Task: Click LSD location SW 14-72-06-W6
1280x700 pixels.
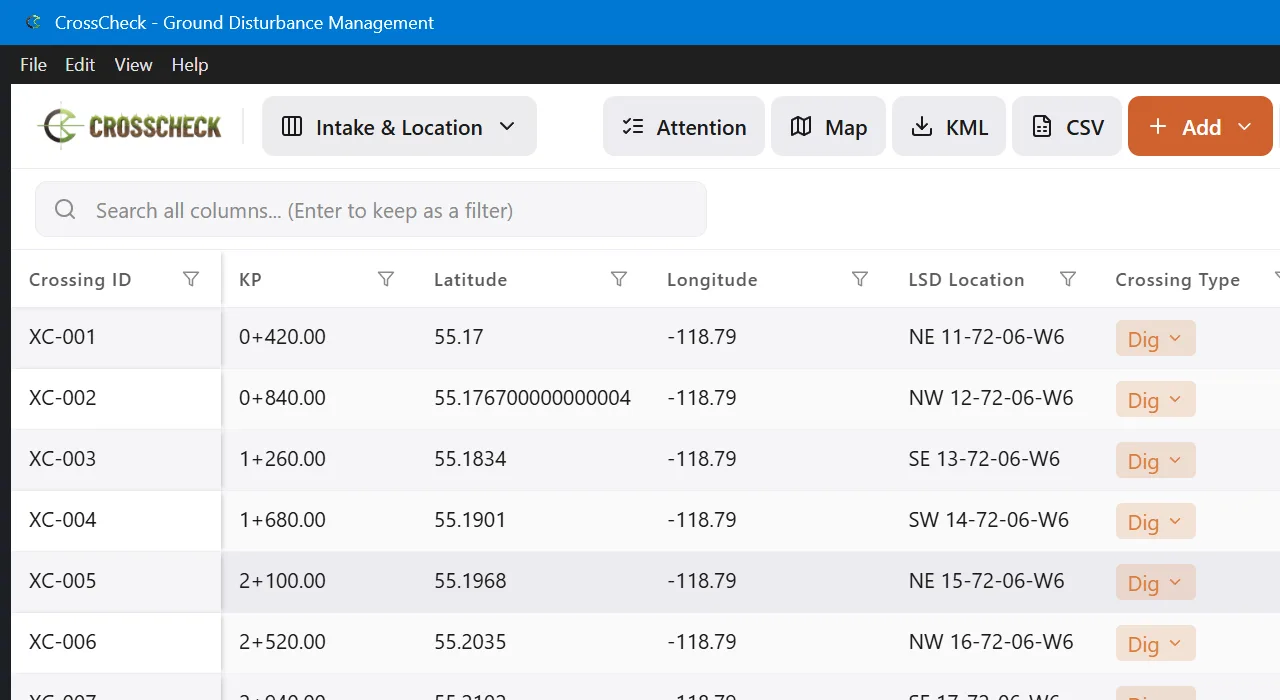Action: [989, 520]
